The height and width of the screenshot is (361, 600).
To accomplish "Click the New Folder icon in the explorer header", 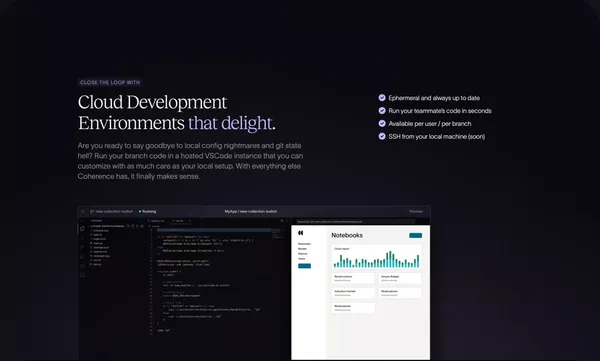I will (x=133, y=226).
